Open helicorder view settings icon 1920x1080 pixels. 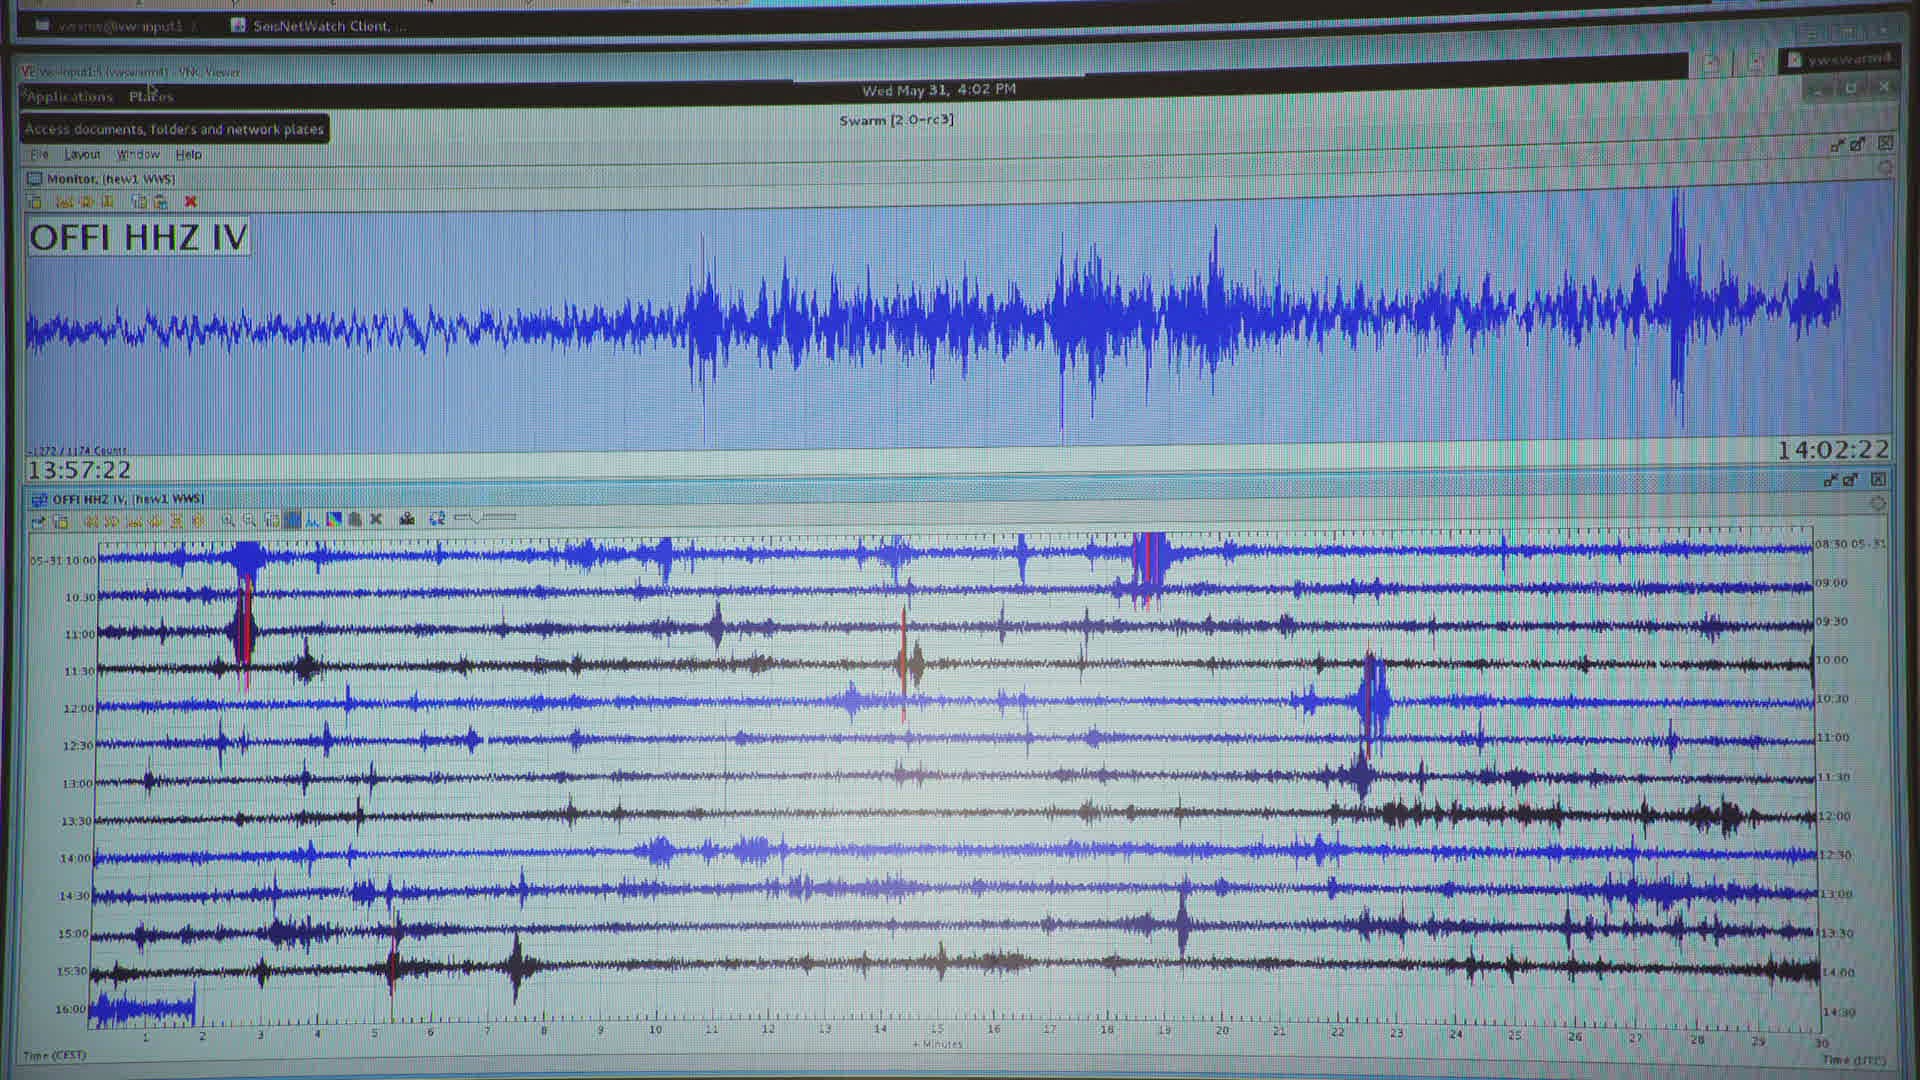pyautogui.click(x=61, y=521)
